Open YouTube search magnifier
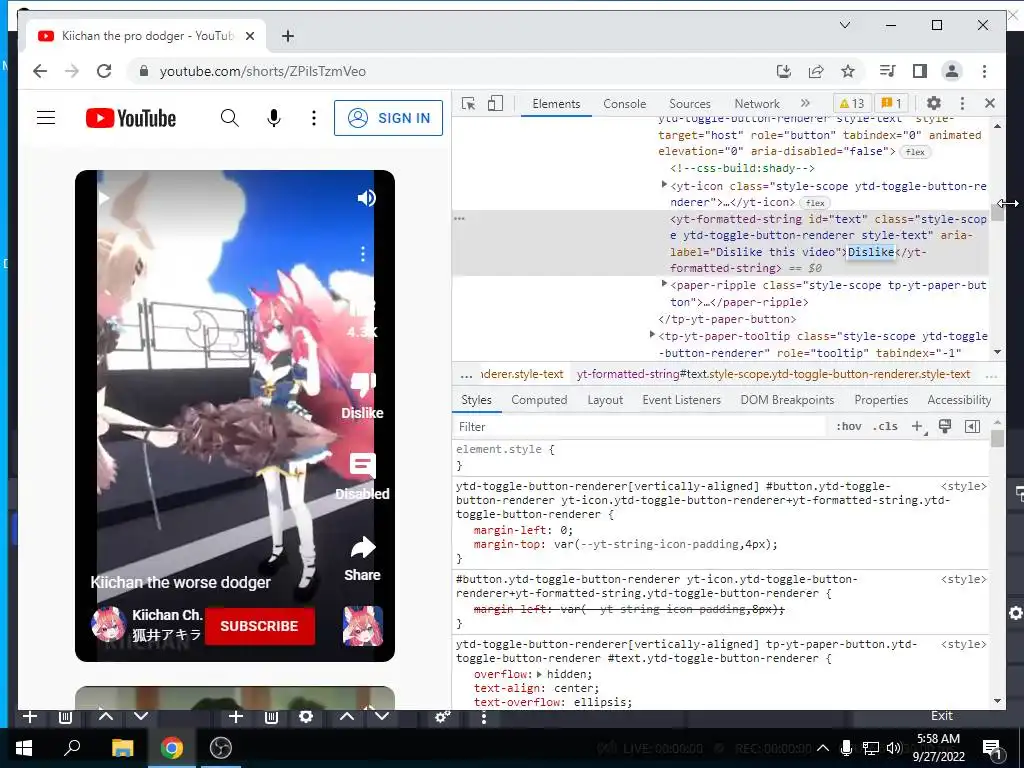1024x768 pixels. click(229, 118)
